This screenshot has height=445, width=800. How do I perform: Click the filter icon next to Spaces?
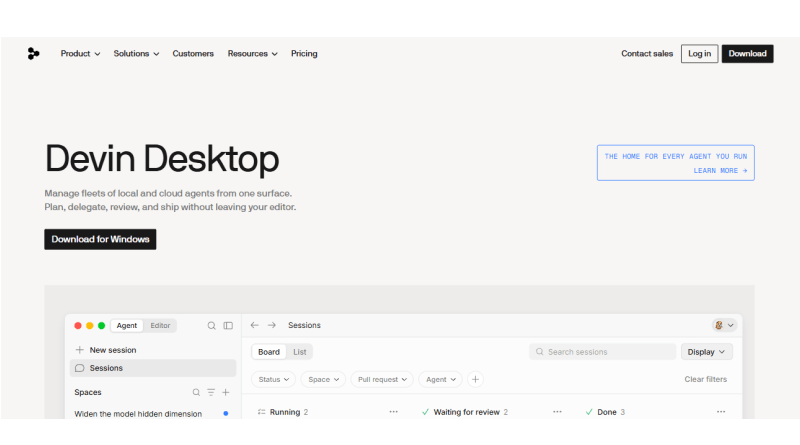point(211,392)
